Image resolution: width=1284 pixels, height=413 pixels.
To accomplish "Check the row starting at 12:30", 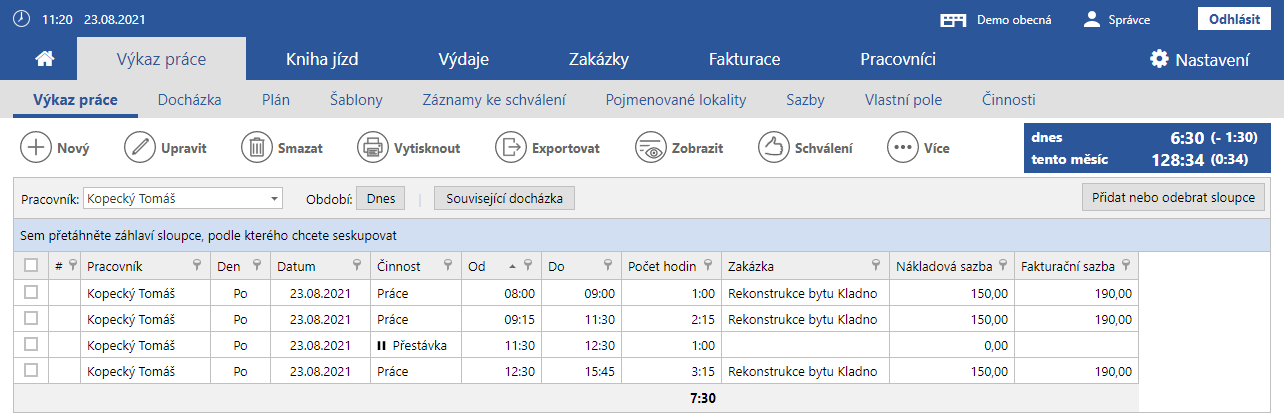I will coord(31,370).
